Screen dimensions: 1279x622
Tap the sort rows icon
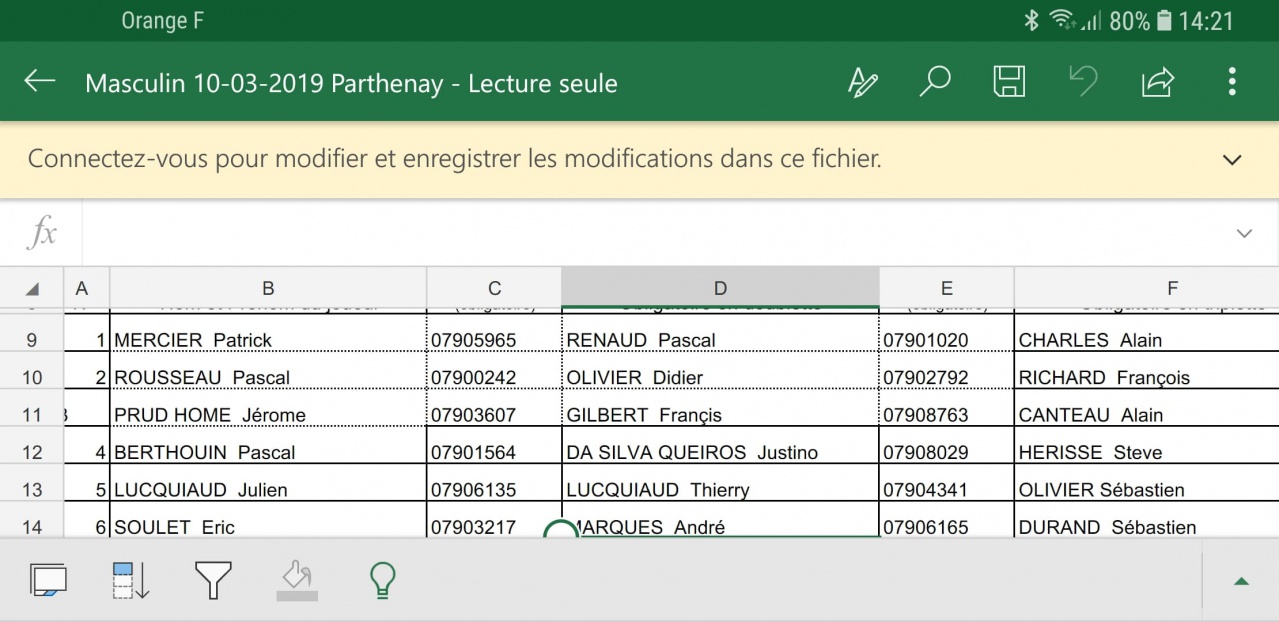coord(130,580)
